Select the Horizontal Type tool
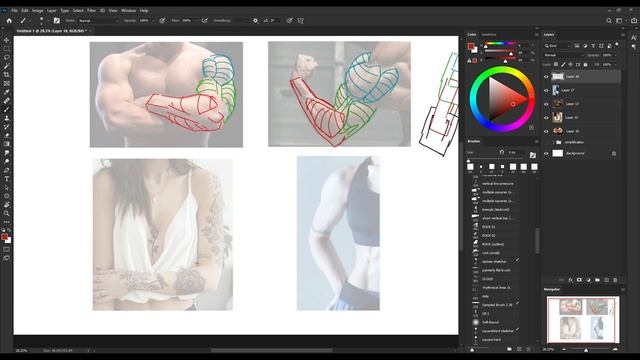 tap(7, 178)
